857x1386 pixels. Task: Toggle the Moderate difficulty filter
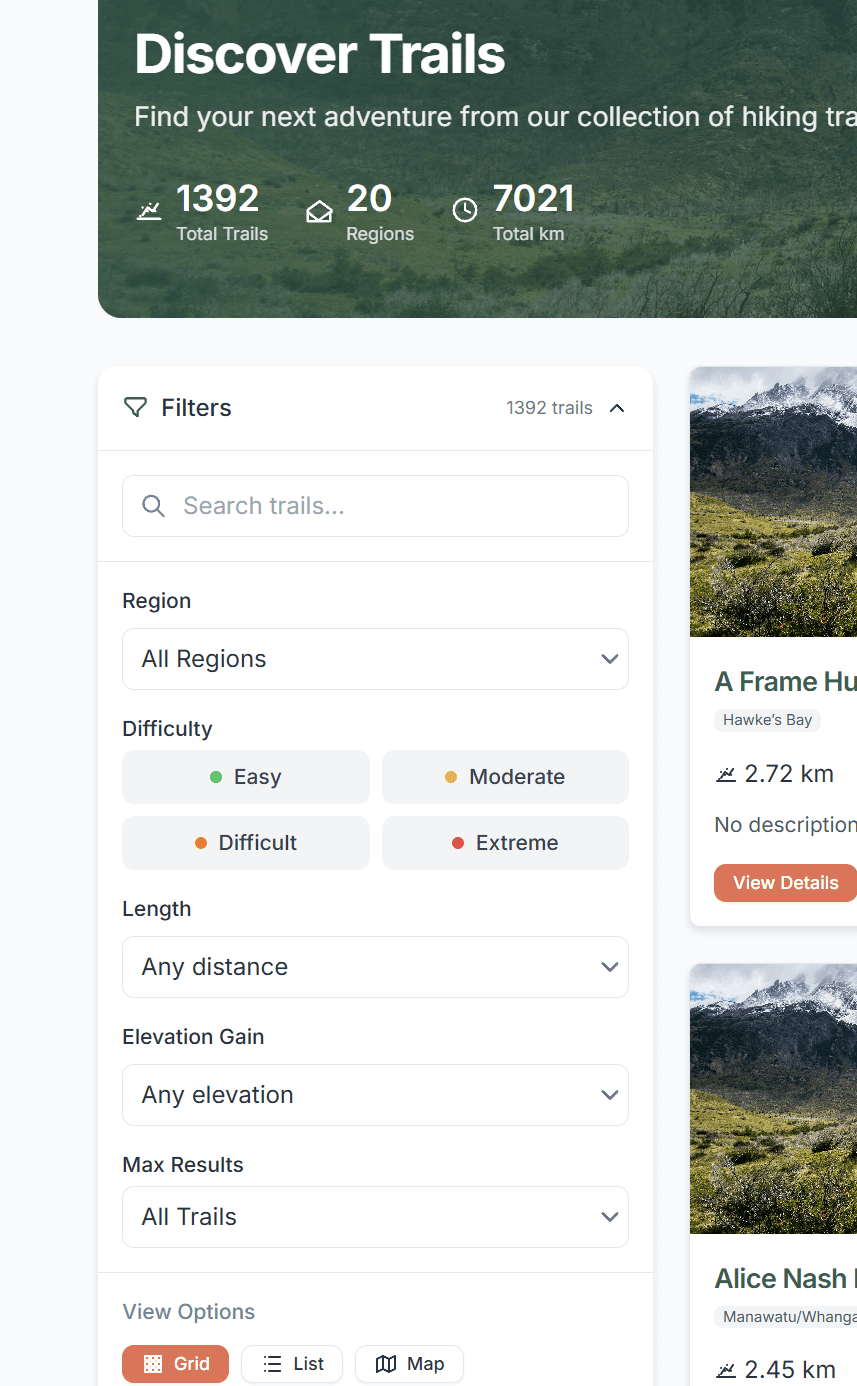coord(505,777)
